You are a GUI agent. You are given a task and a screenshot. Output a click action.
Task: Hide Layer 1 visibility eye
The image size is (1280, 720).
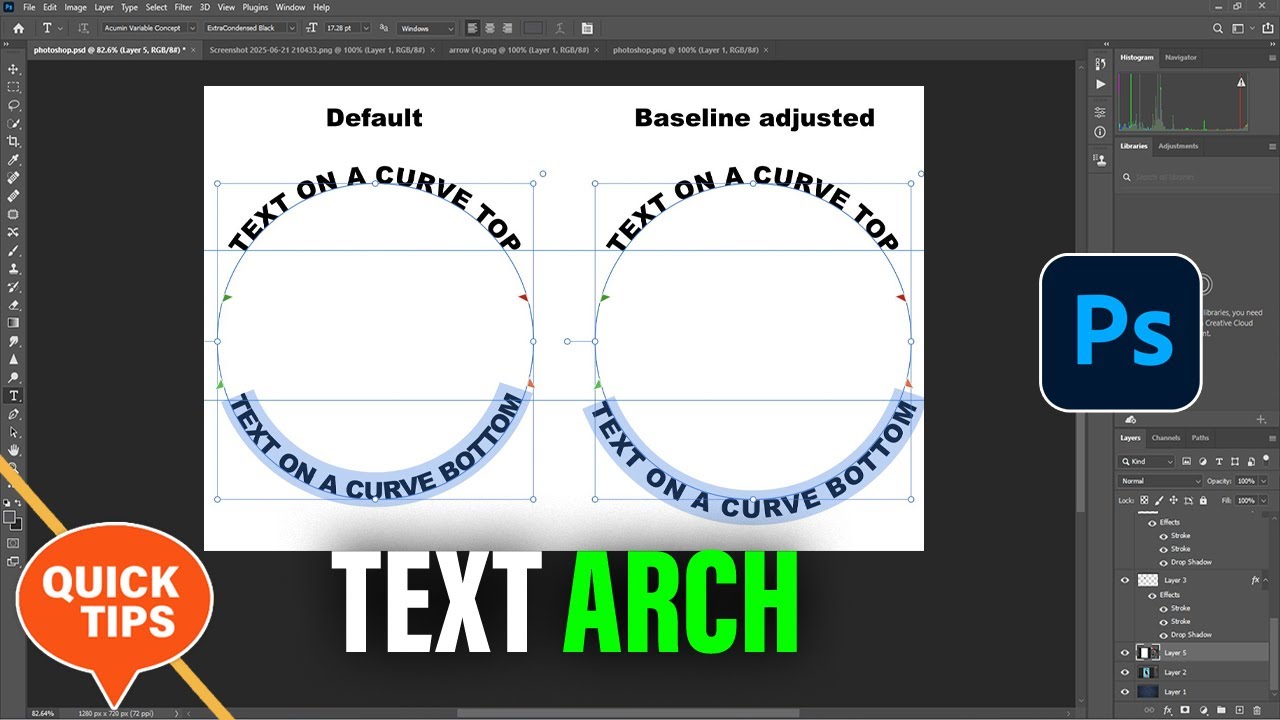1125,691
